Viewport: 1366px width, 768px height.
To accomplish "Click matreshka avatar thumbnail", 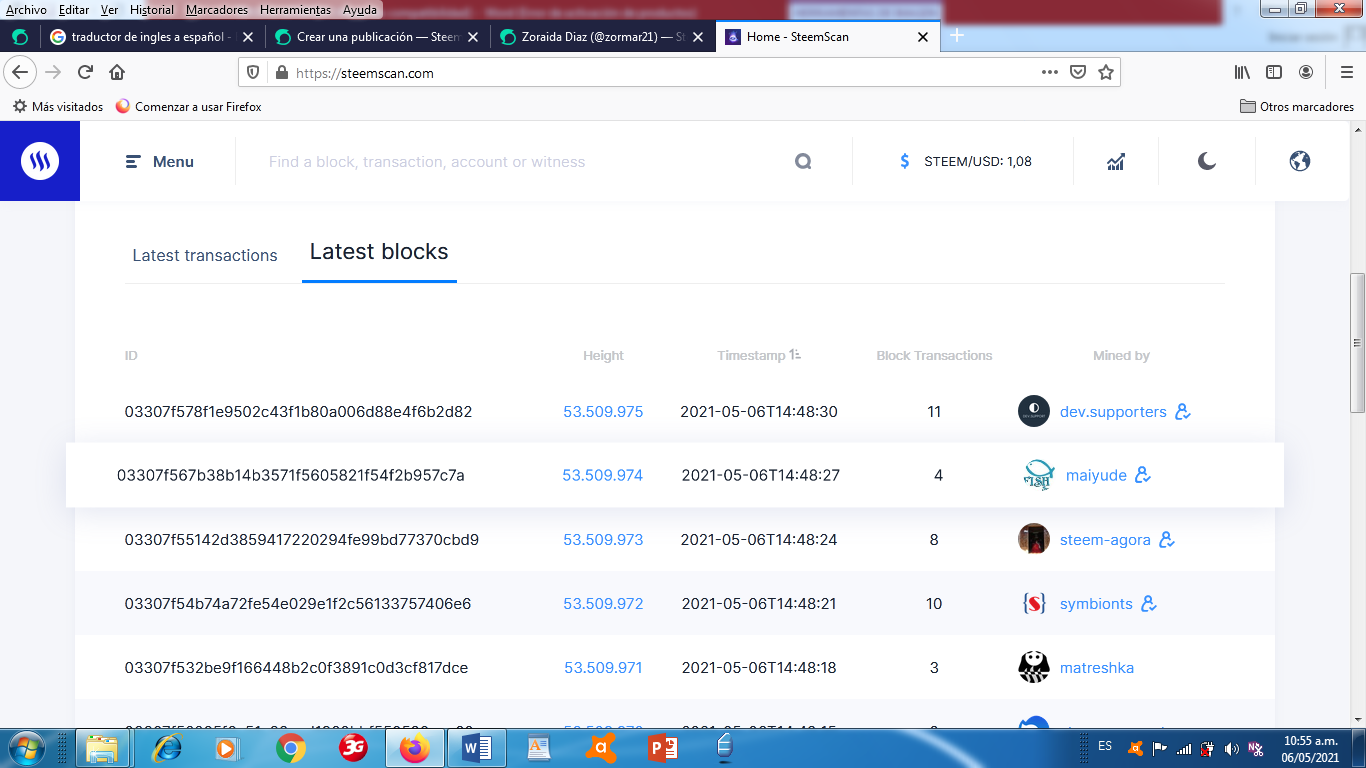I will tap(1034, 667).
